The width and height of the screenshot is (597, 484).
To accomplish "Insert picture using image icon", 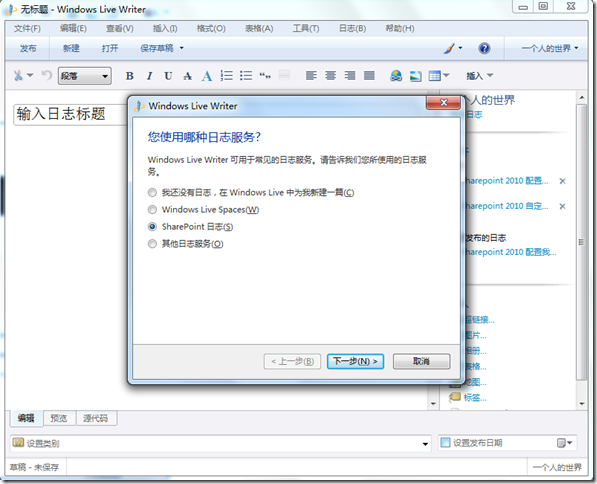I will click(415, 76).
